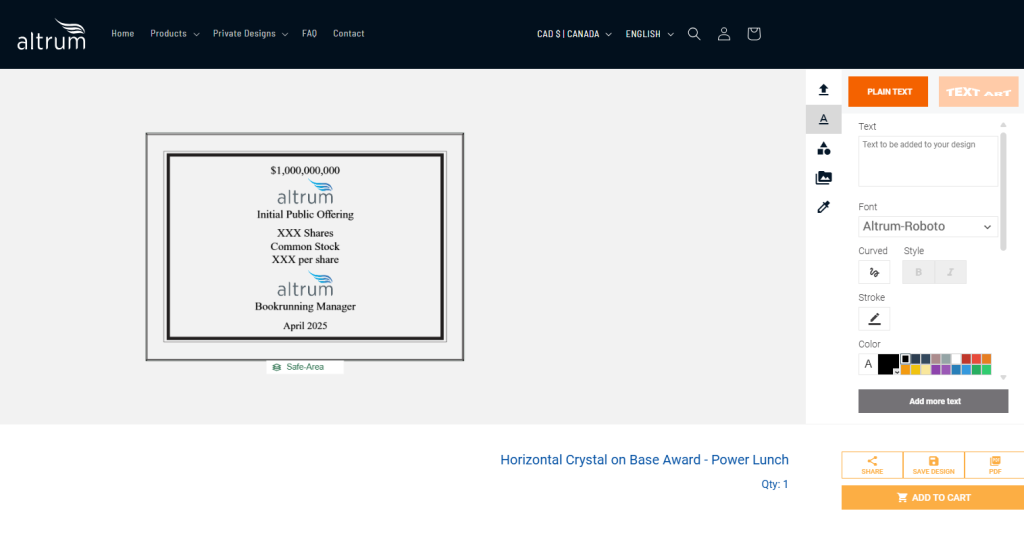Select 'Bookrunning Manager' text on design

[x=305, y=306]
